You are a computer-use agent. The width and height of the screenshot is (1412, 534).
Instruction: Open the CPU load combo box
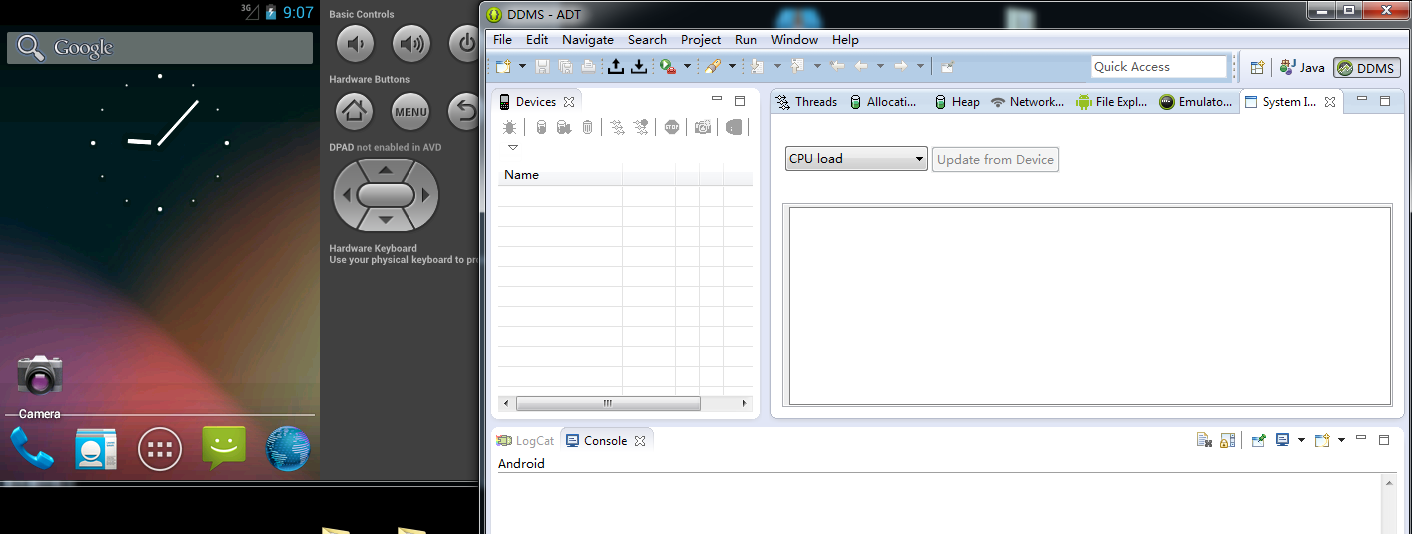(x=856, y=159)
